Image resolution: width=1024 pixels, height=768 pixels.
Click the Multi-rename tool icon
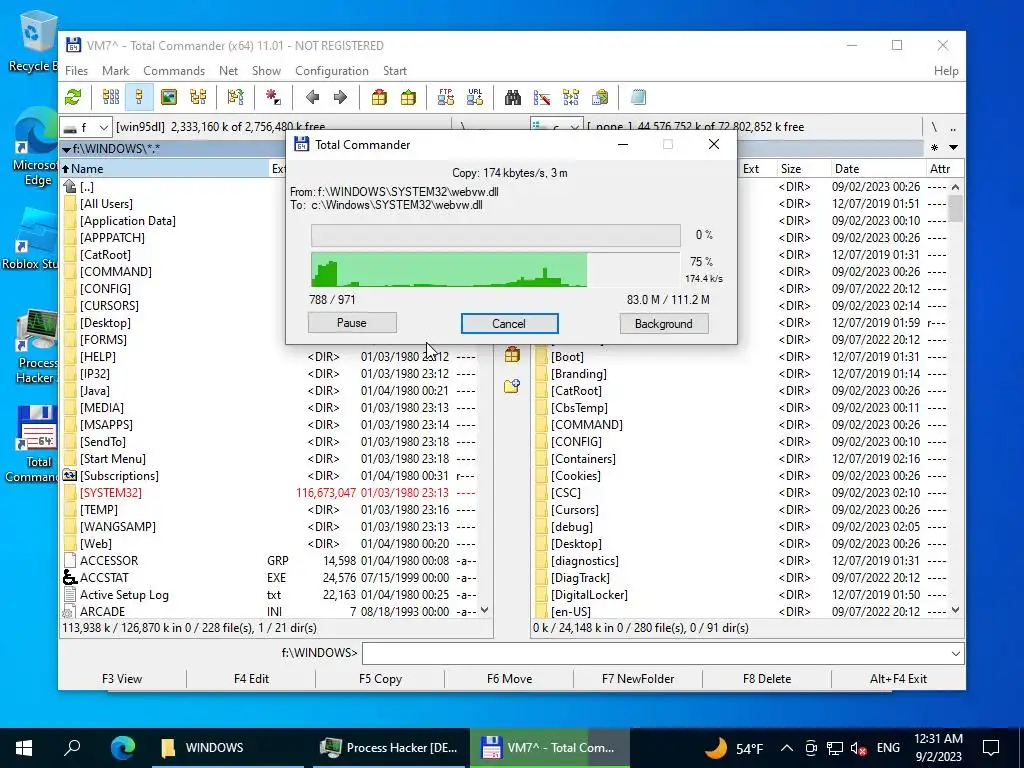[542, 97]
